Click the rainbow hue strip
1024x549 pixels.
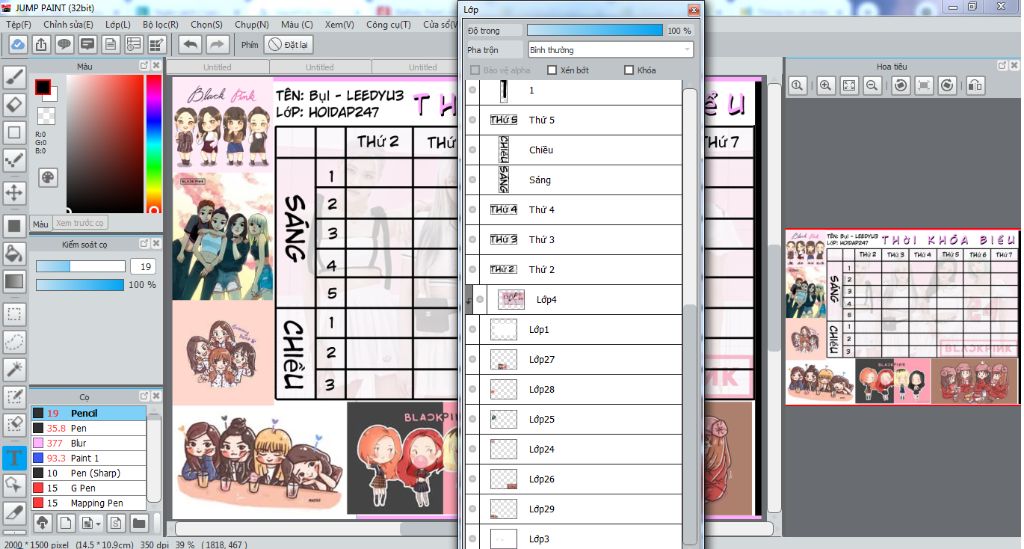153,144
